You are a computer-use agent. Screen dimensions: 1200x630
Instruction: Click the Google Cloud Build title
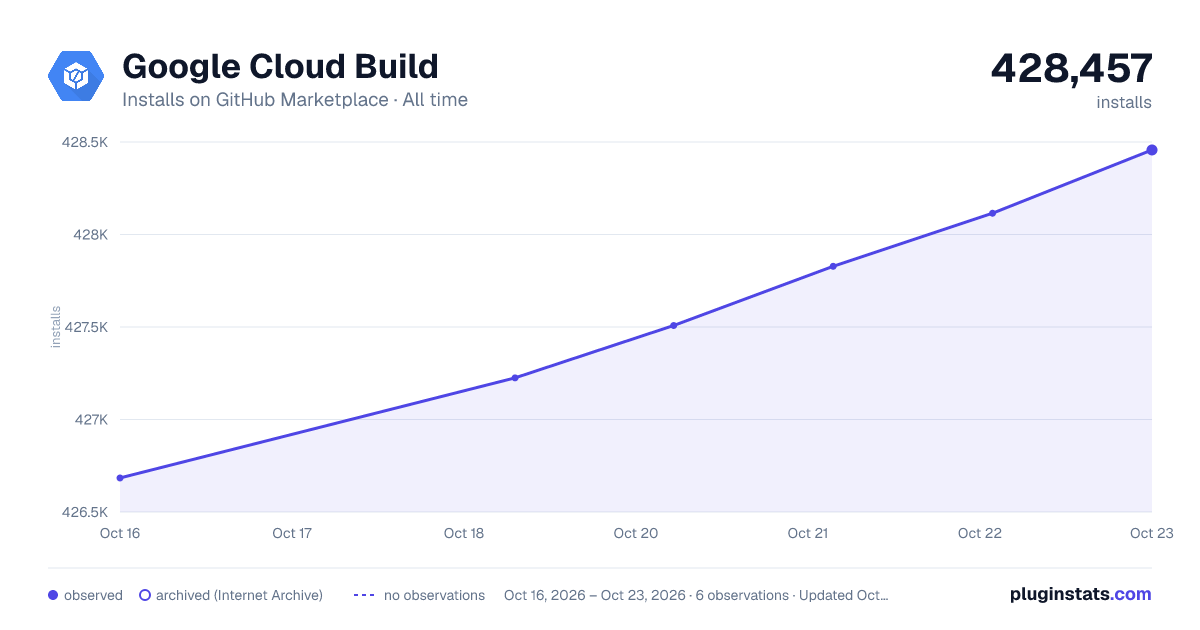point(280,66)
